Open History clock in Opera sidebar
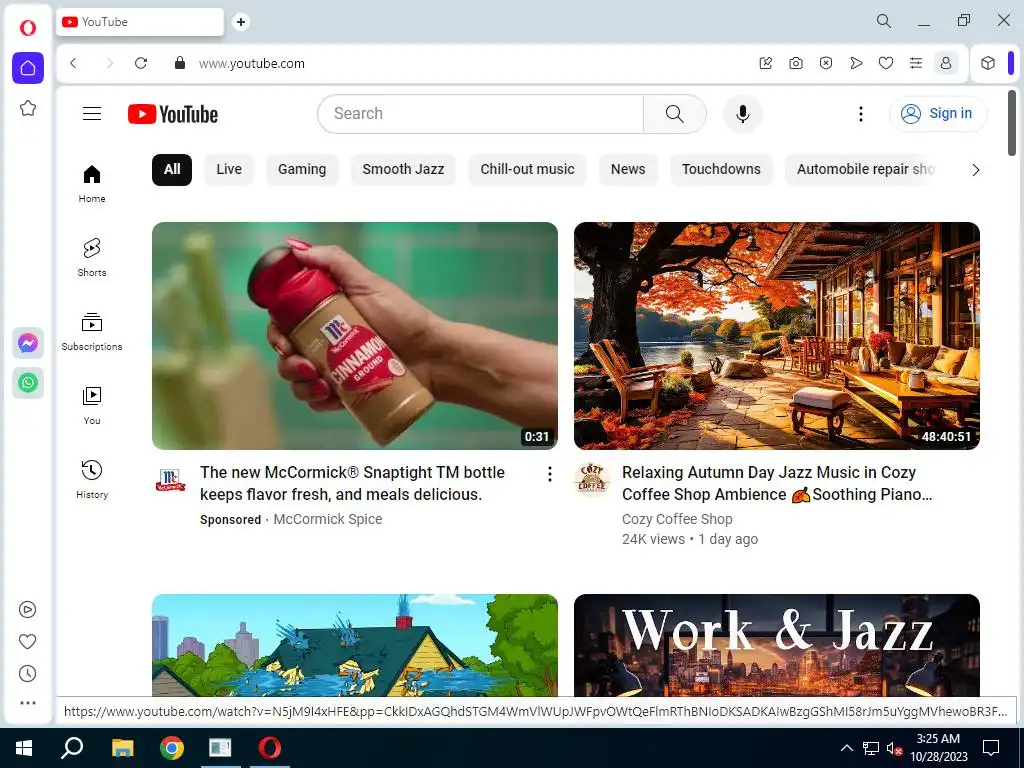This screenshot has height=768, width=1024. (x=27, y=673)
